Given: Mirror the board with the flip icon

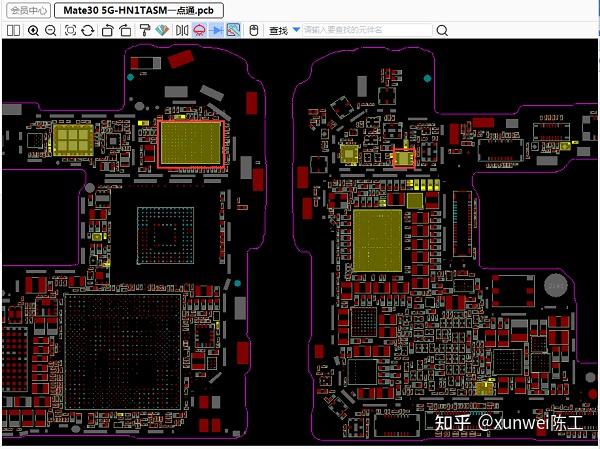Looking at the screenshot, I should 182,30.
